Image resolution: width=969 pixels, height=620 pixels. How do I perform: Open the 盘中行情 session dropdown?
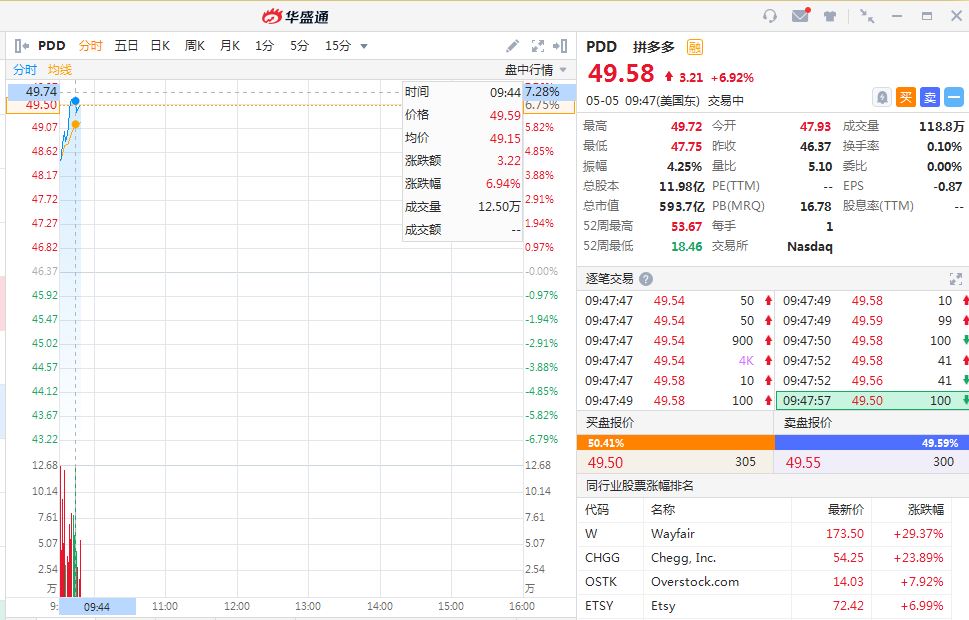tap(536, 70)
